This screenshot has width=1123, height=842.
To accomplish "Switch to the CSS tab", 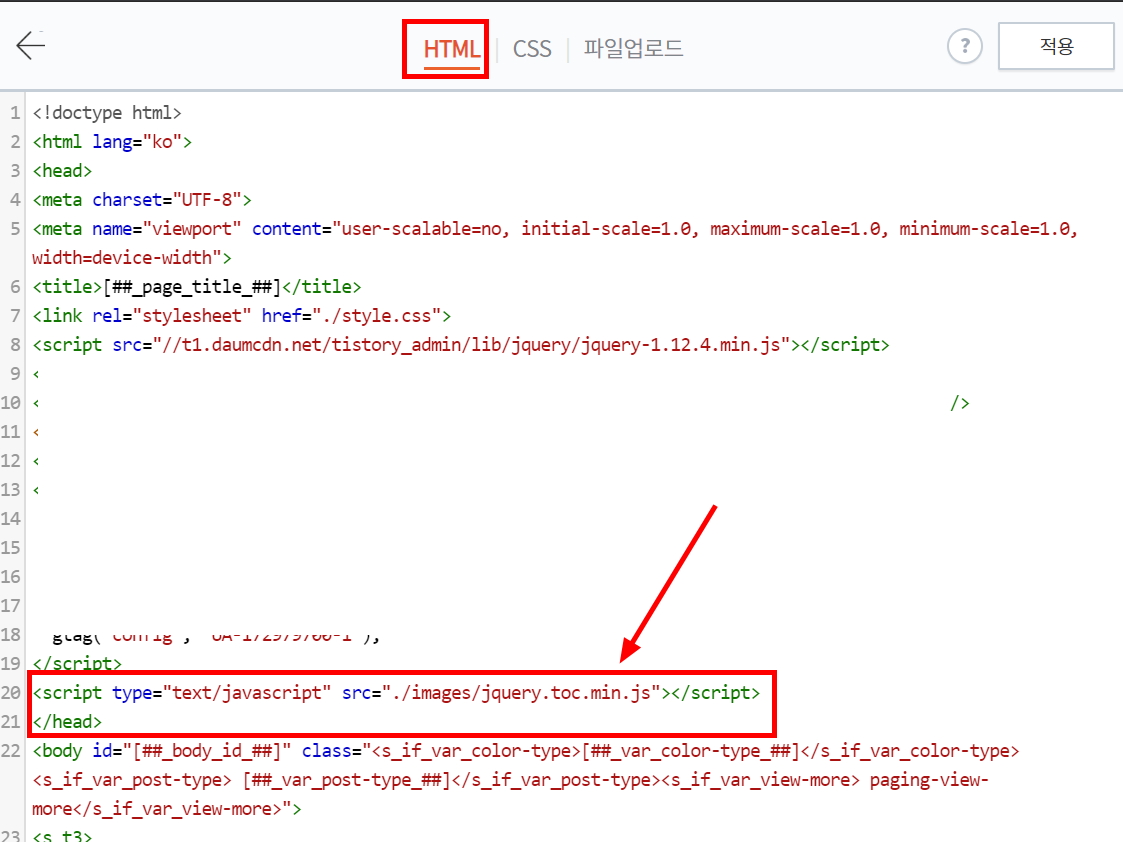I will (x=532, y=49).
